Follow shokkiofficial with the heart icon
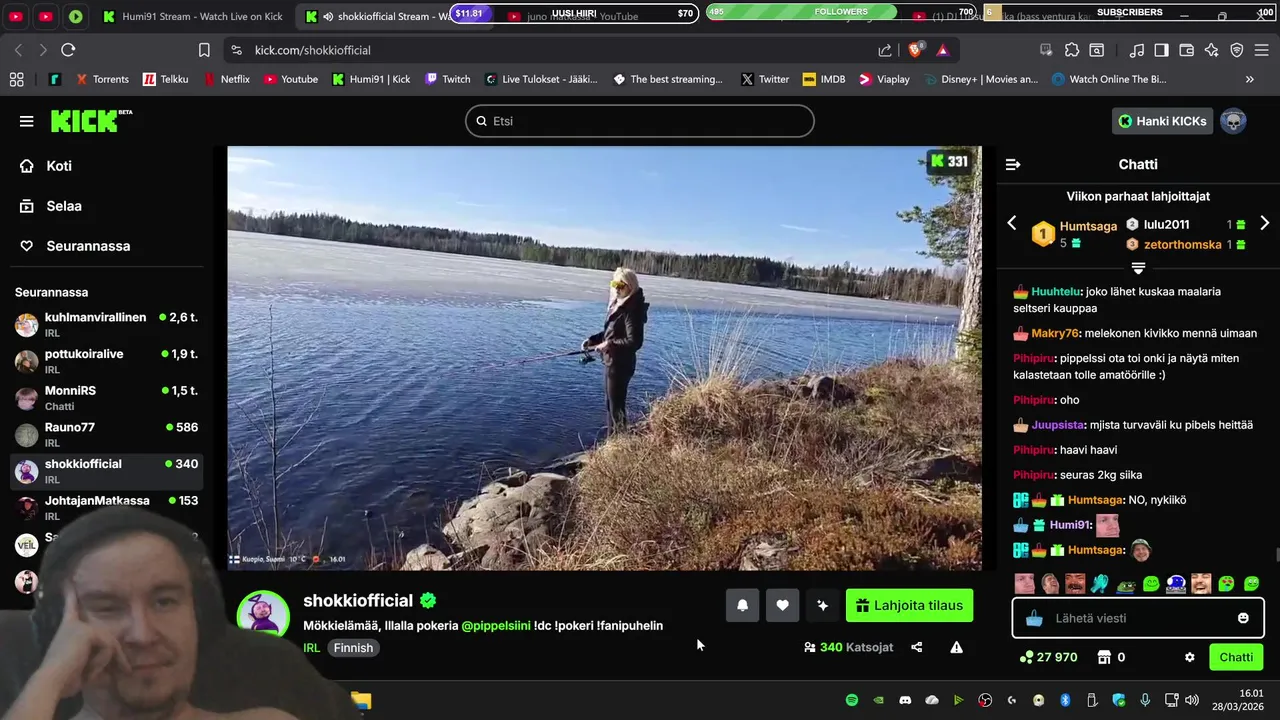Viewport: 1280px width, 720px height. click(782, 605)
